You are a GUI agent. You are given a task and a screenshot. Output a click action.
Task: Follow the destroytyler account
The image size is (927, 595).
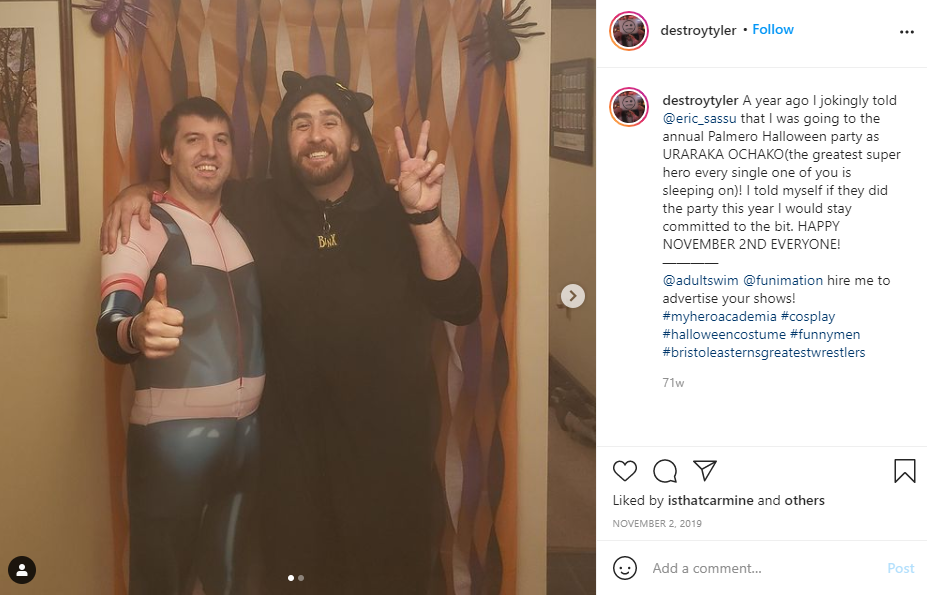pyautogui.click(x=773, y=30)
